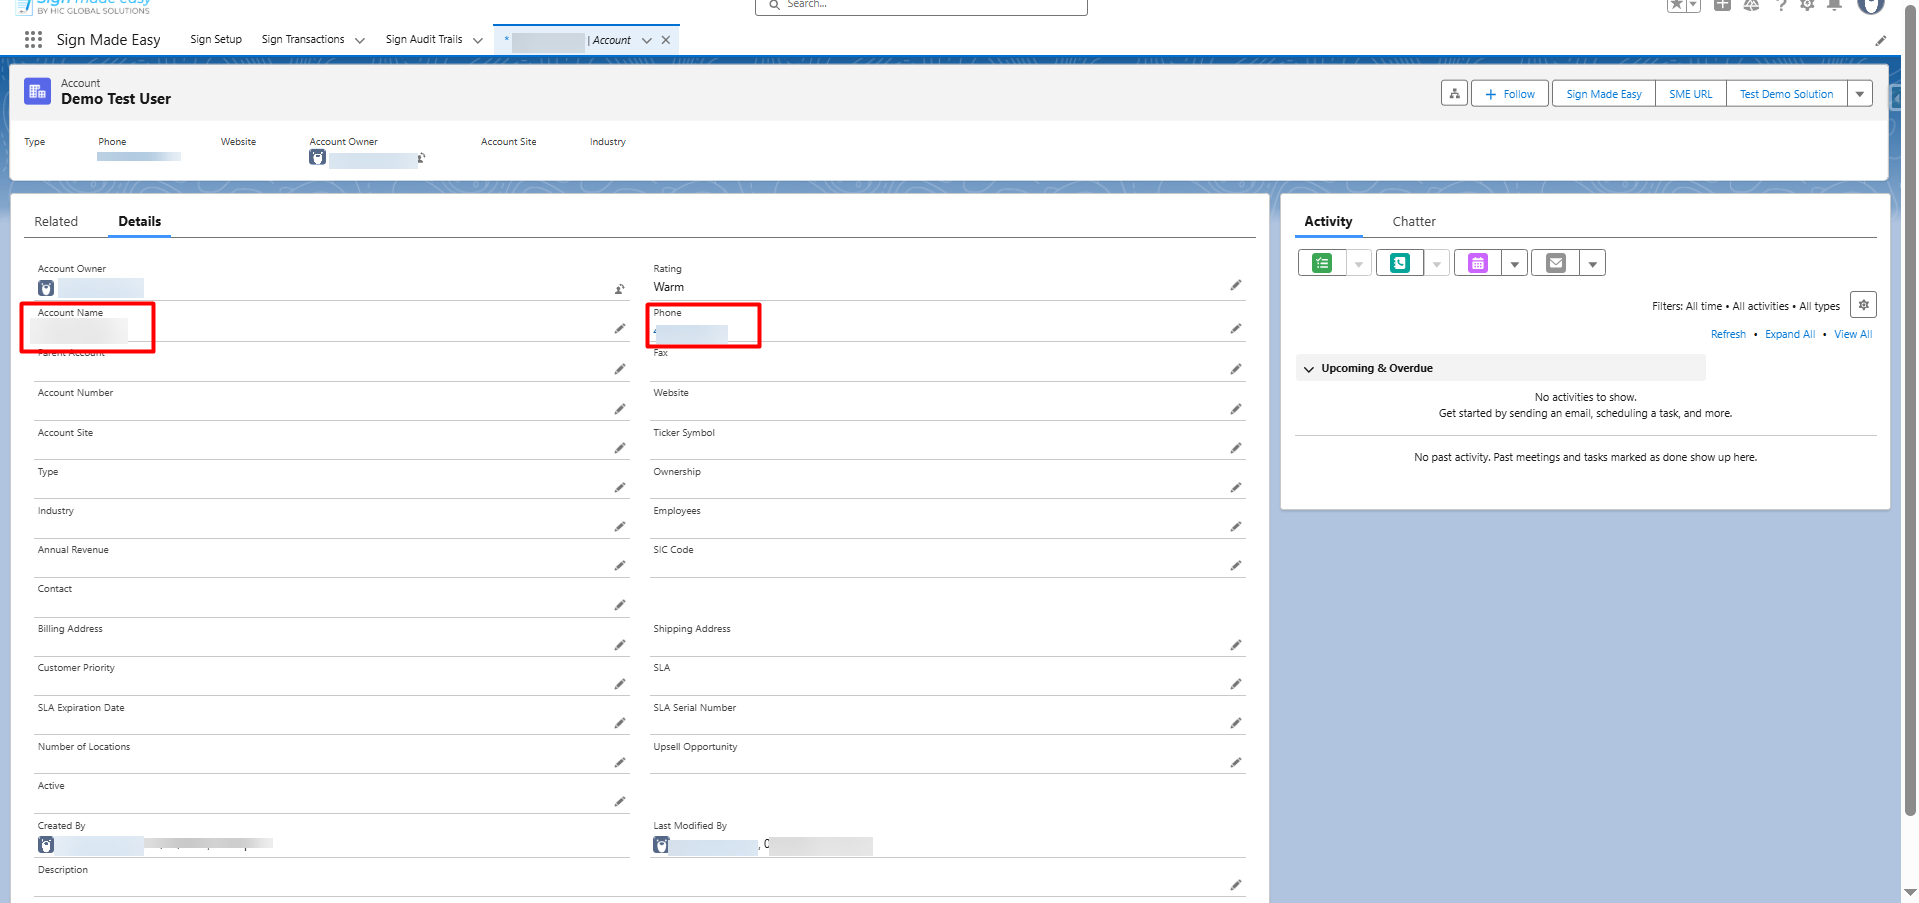Click the Expand All link
This screenshot has width=1919, height=903.
coord(1789,335)
